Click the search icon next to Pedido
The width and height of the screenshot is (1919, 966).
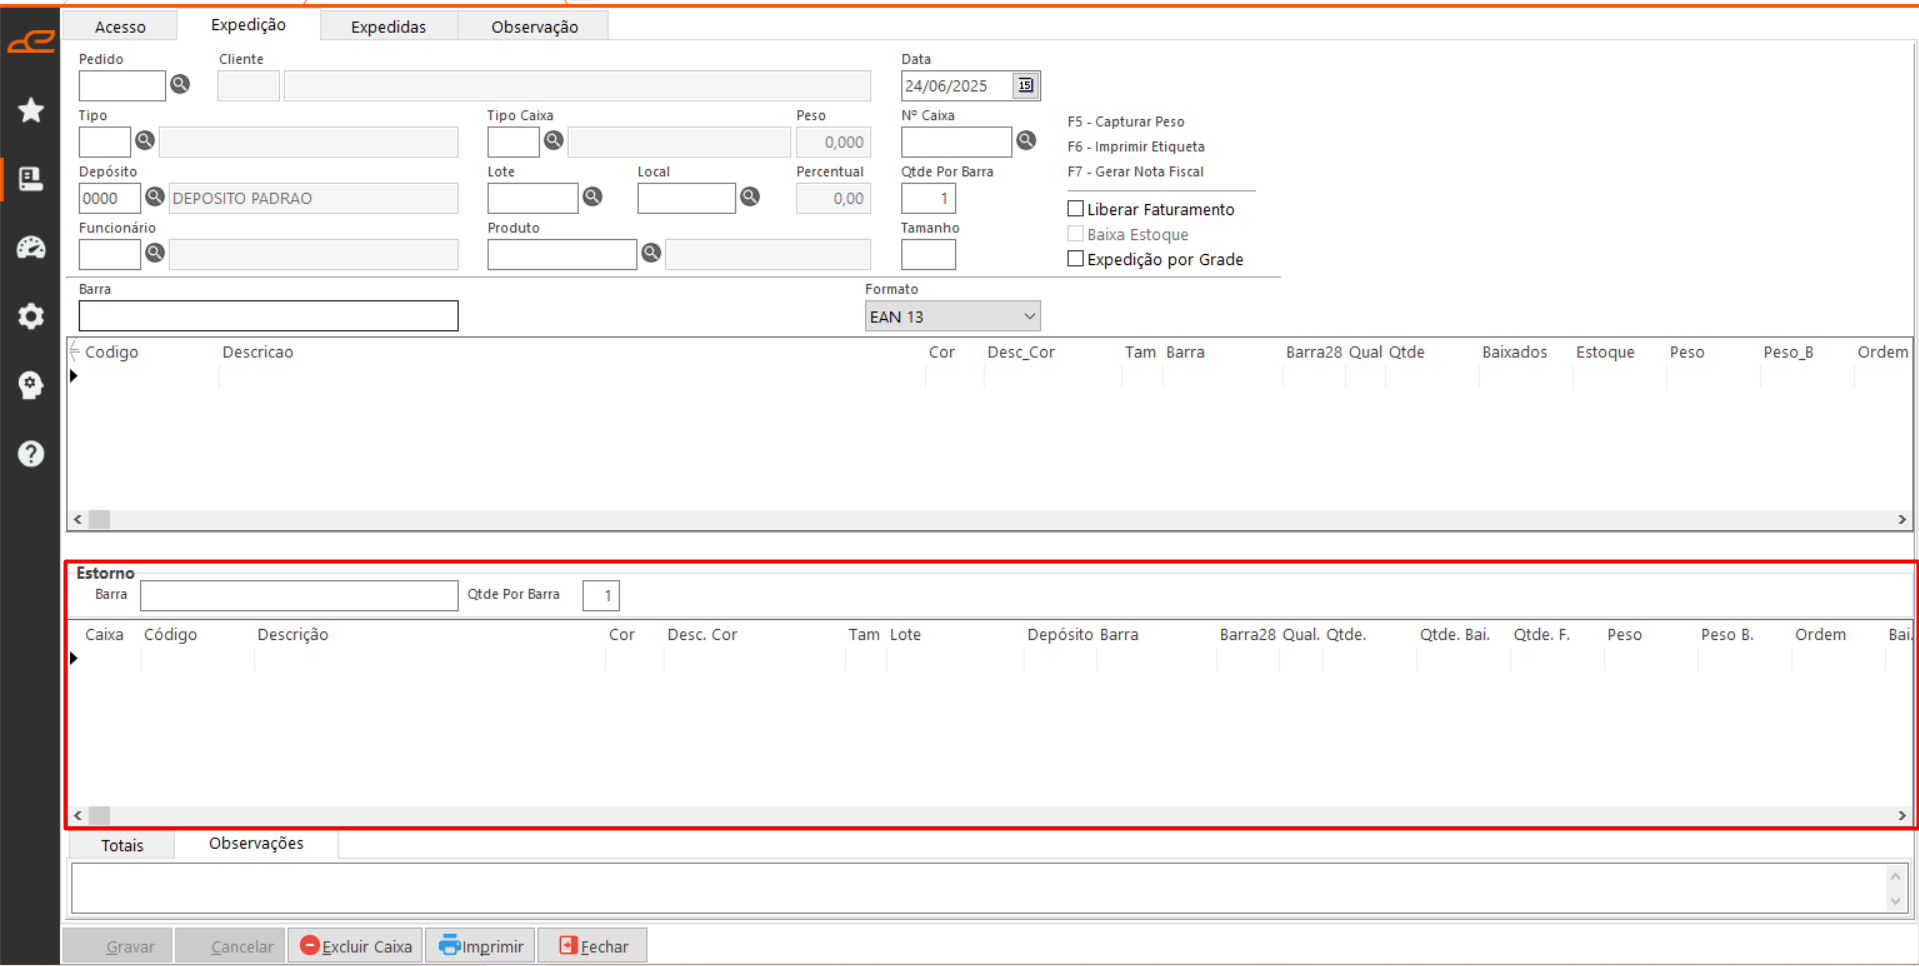(x=180, y=85)
